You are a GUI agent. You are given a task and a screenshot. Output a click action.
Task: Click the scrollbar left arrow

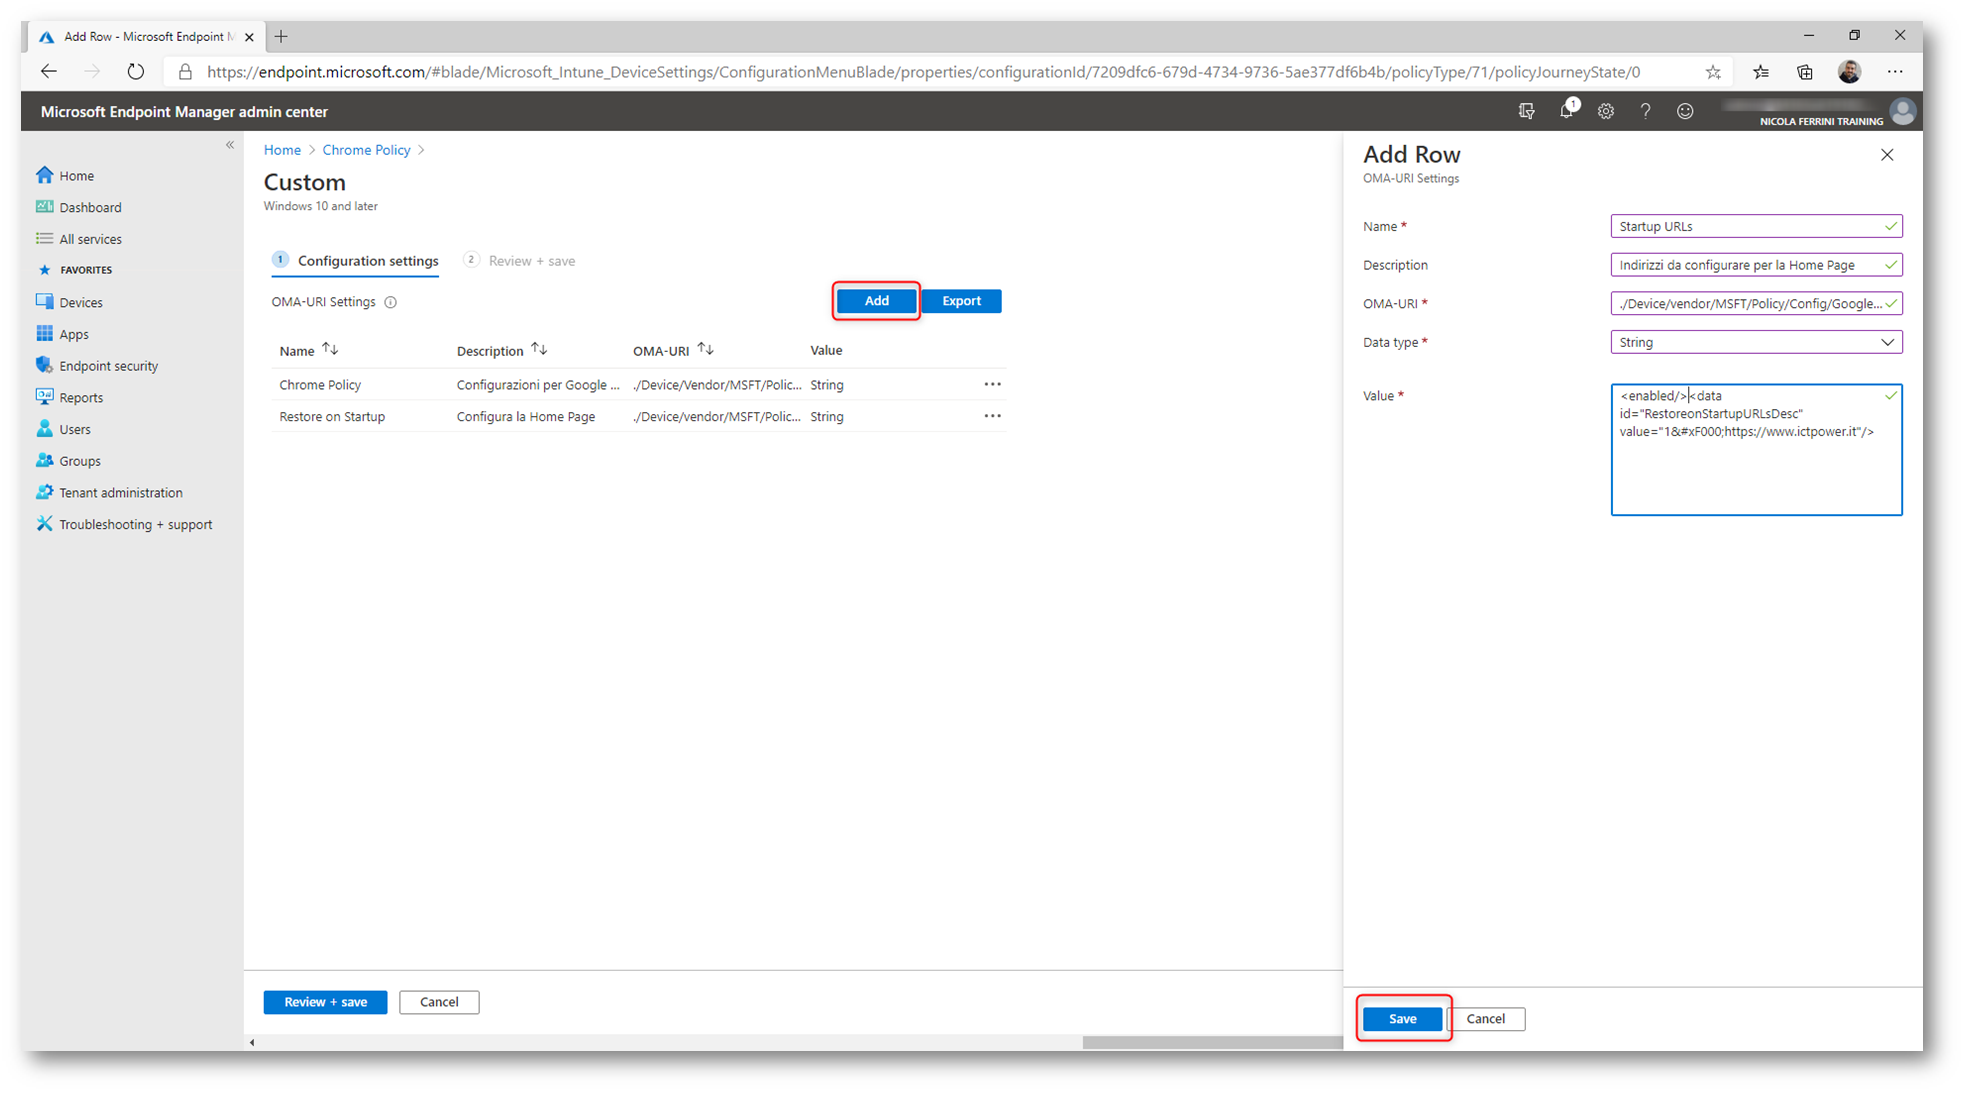[252, 1042]
